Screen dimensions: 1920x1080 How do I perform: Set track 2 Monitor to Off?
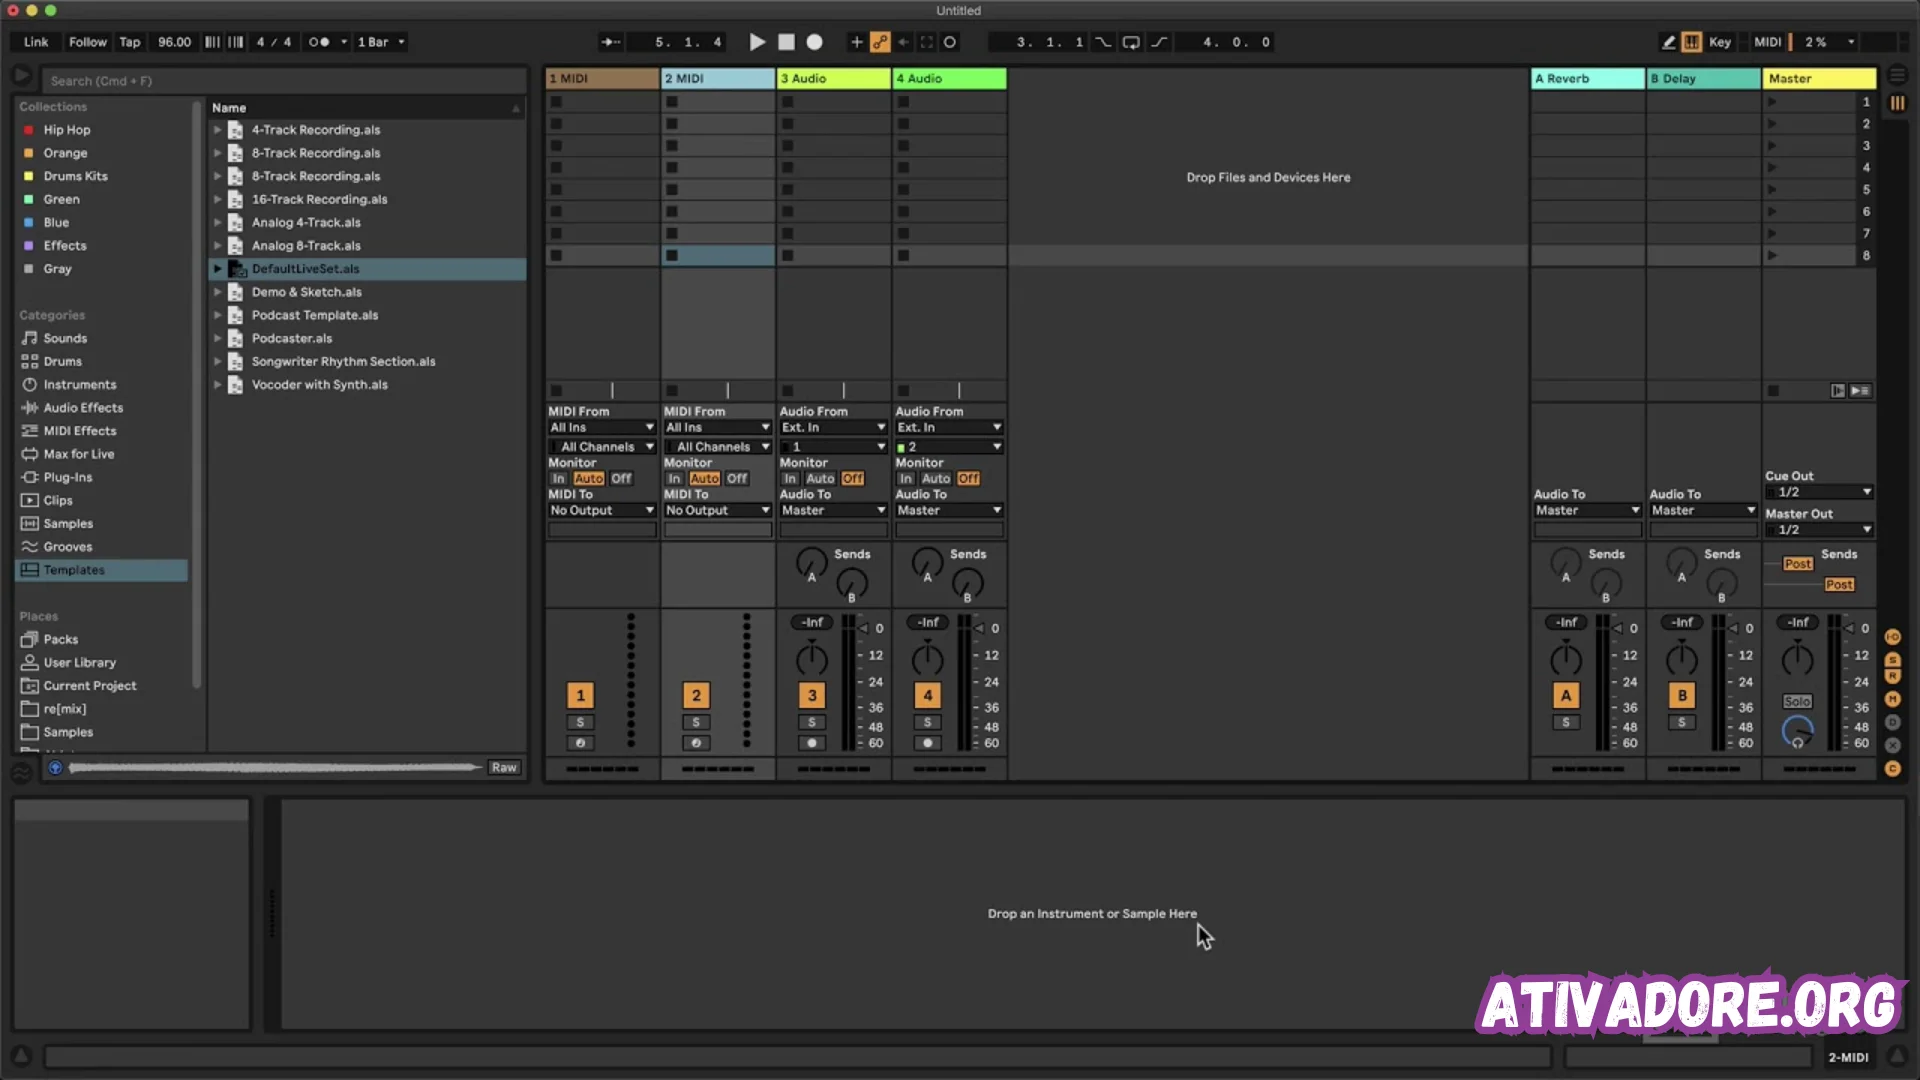737,479
